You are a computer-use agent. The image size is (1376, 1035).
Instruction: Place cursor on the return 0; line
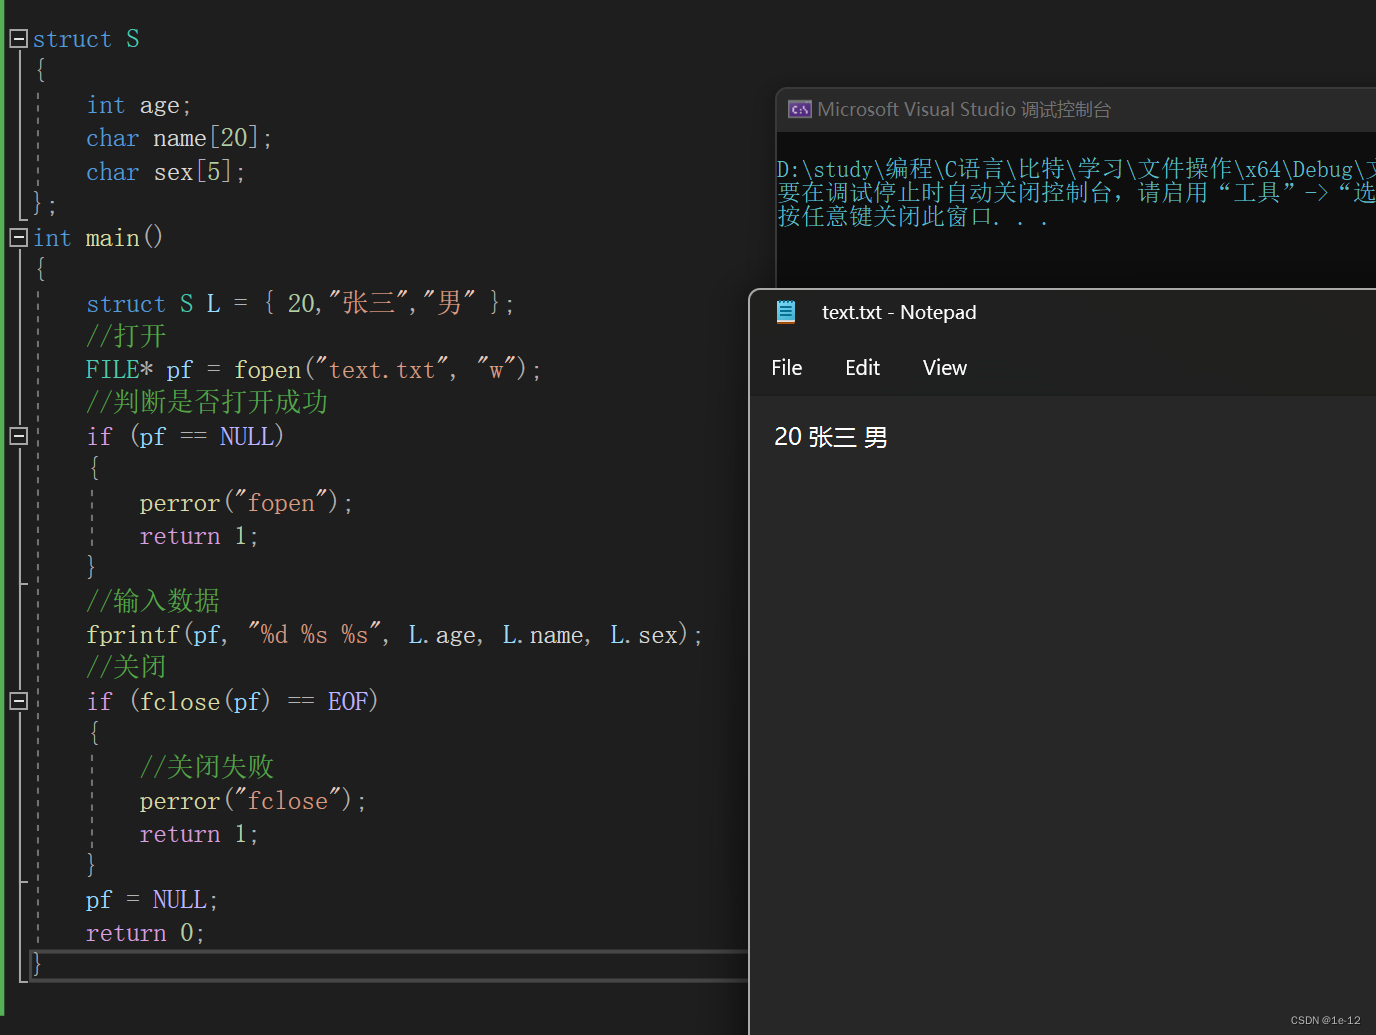(x=145, y=933)
